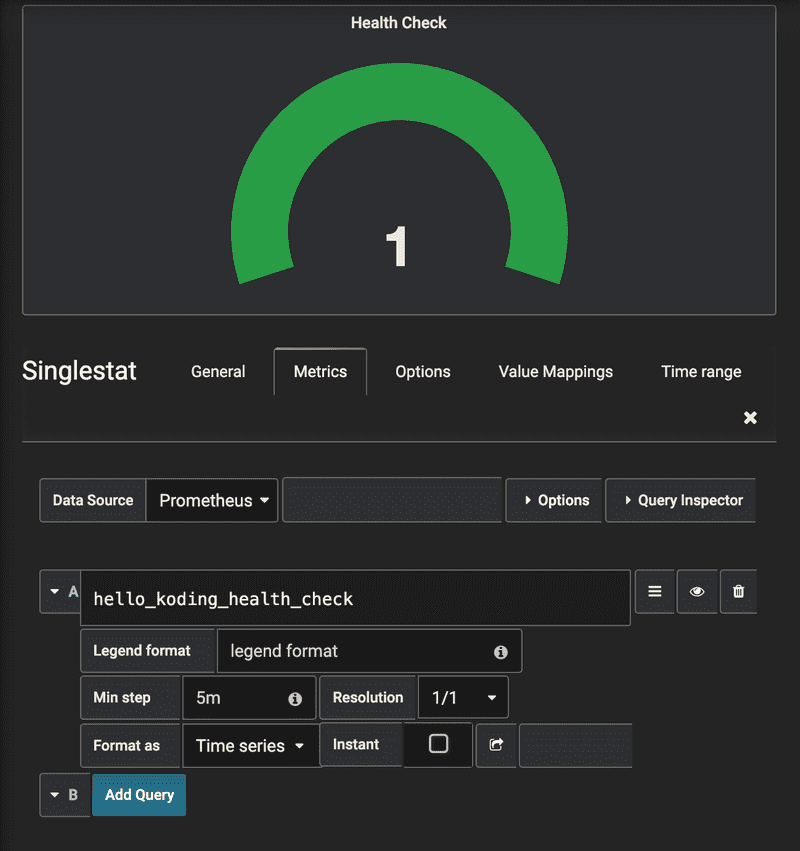This screenshot has height=851, width=800.
Task: Open the Time range tab
Action: click(701, 372)
